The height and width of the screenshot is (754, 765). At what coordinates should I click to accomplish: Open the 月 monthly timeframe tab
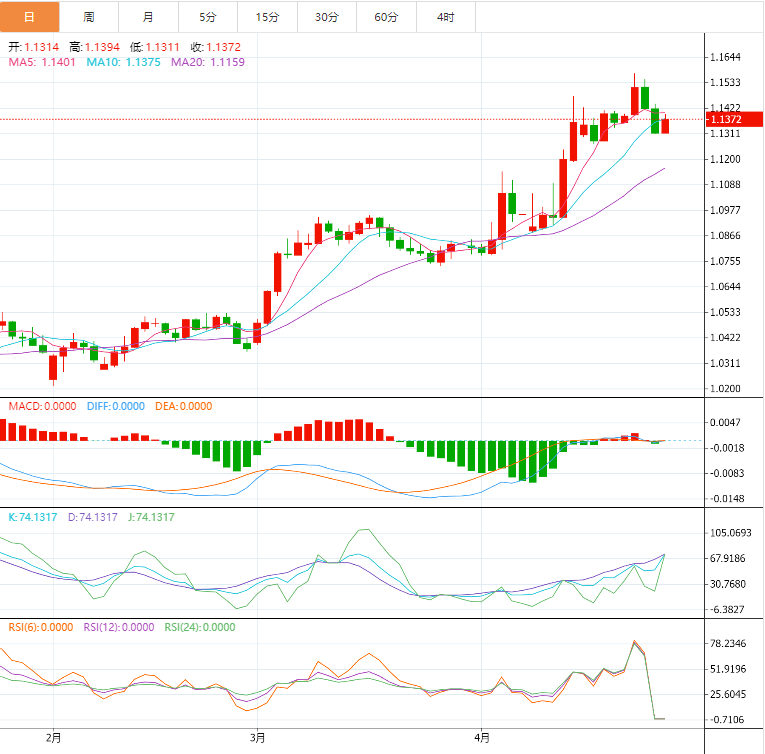[148, 17]
